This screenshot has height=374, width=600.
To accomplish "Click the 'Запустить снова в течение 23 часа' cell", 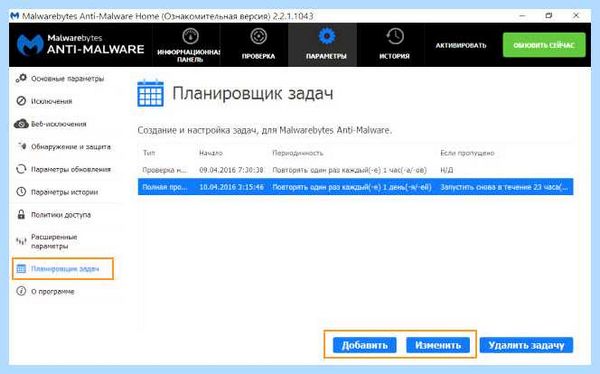I will coord(504,187).
